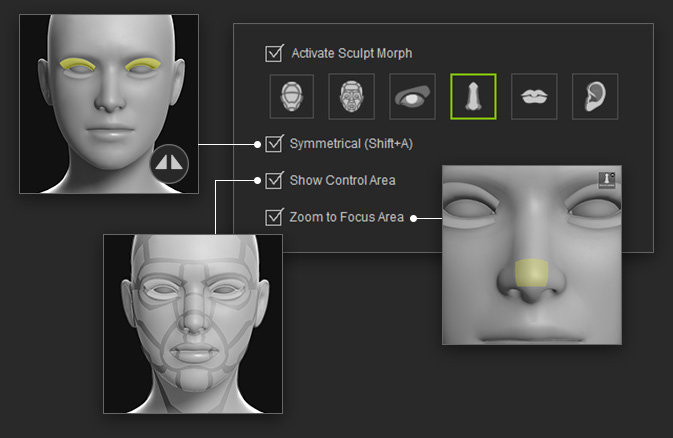Image resolution: width=673 pixels, height=438 pixels.
Task: Select the nose sculpt region icon
Action: point(473,96)
